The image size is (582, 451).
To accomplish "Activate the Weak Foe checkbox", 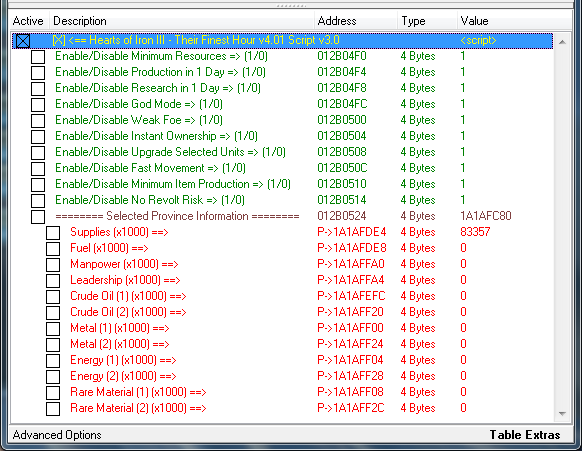I will pos(38,121).
